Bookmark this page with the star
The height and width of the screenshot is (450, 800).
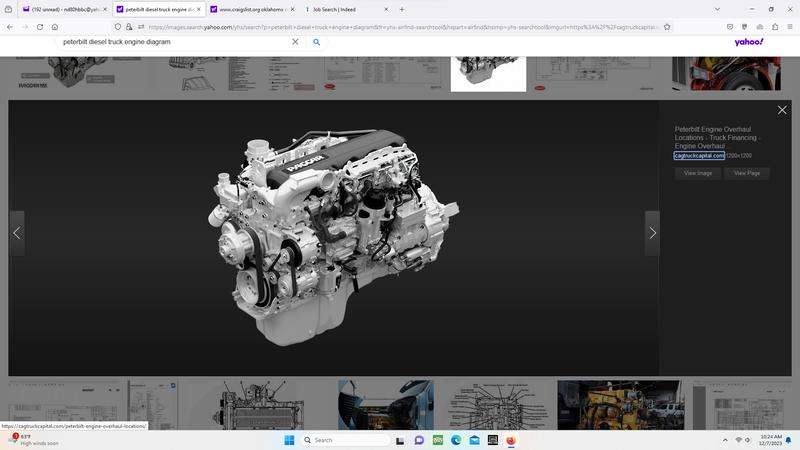tap(667, 27)
